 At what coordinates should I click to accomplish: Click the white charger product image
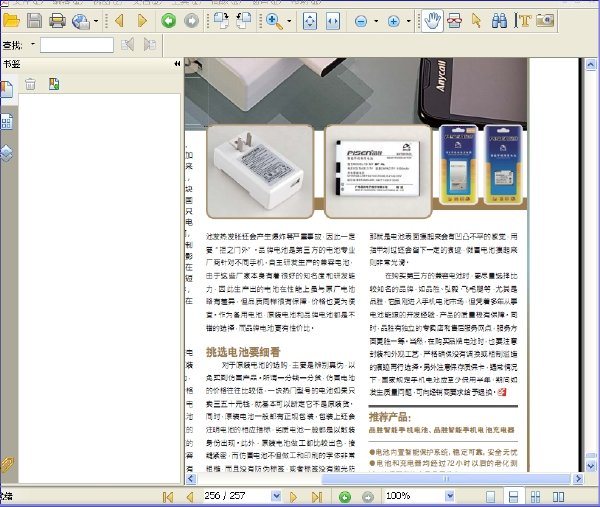pos(260,171)
